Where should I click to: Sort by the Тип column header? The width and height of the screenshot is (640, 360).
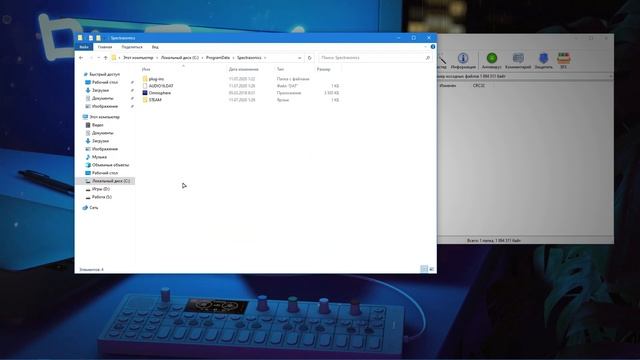(x=280, y=69)
